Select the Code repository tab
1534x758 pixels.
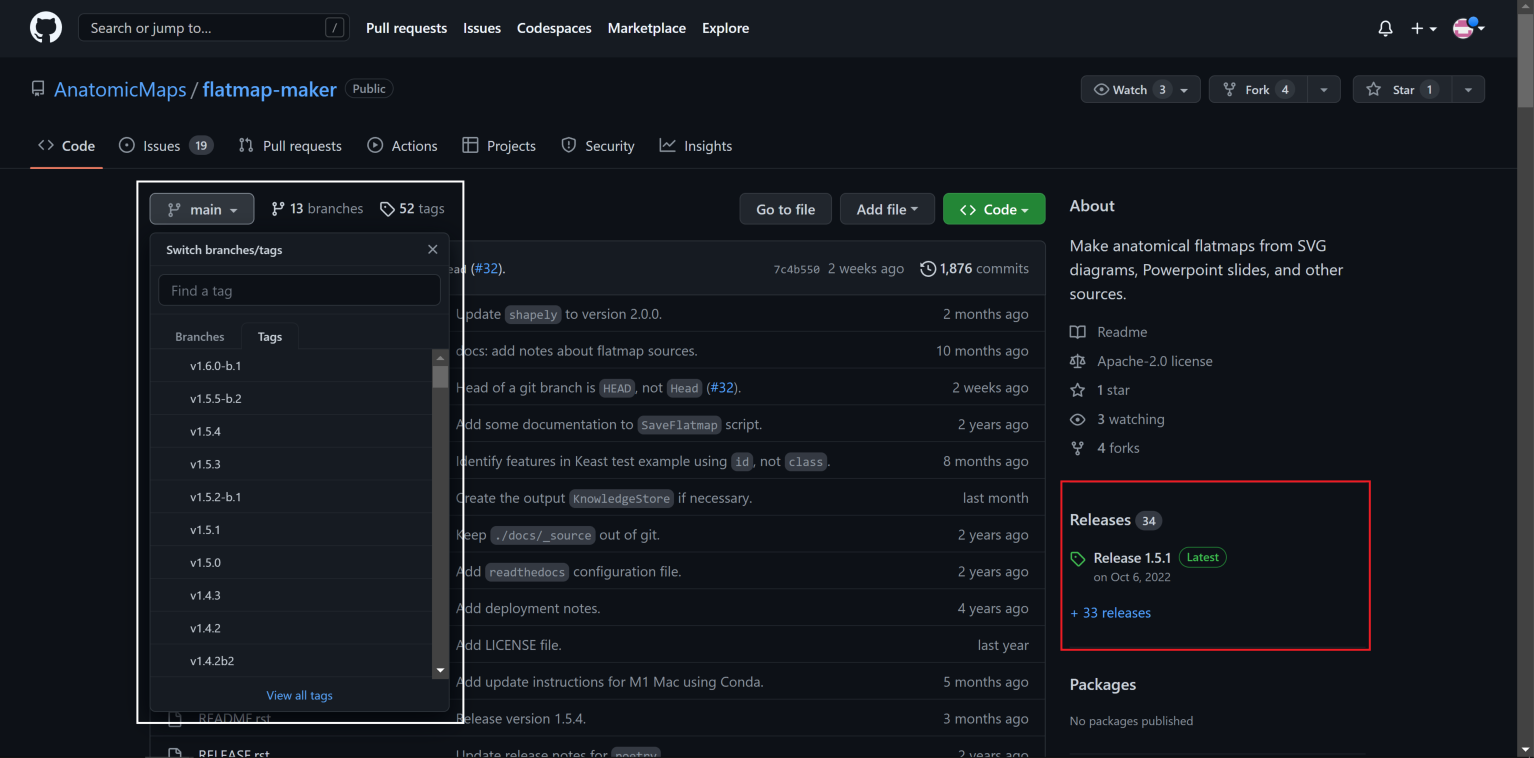(66, 146)
